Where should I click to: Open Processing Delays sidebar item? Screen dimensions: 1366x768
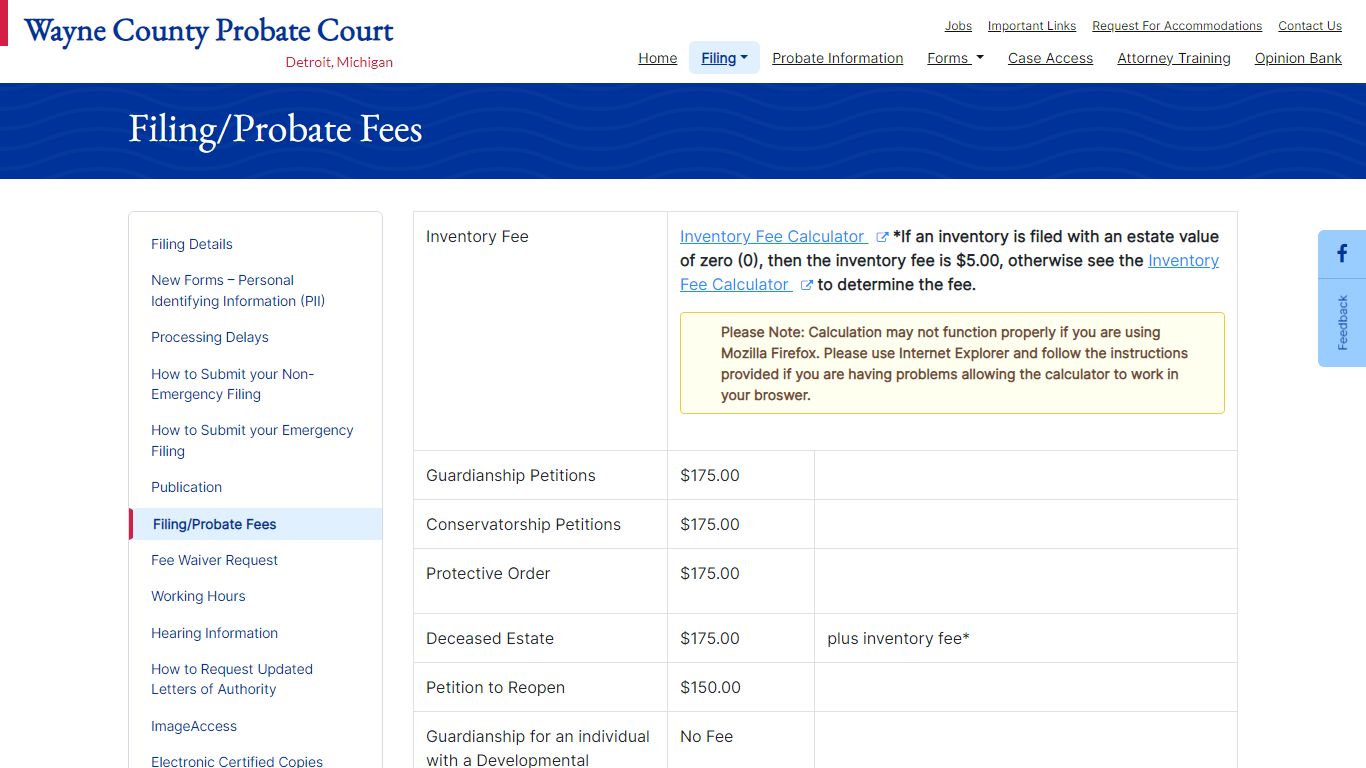[210, 337]
